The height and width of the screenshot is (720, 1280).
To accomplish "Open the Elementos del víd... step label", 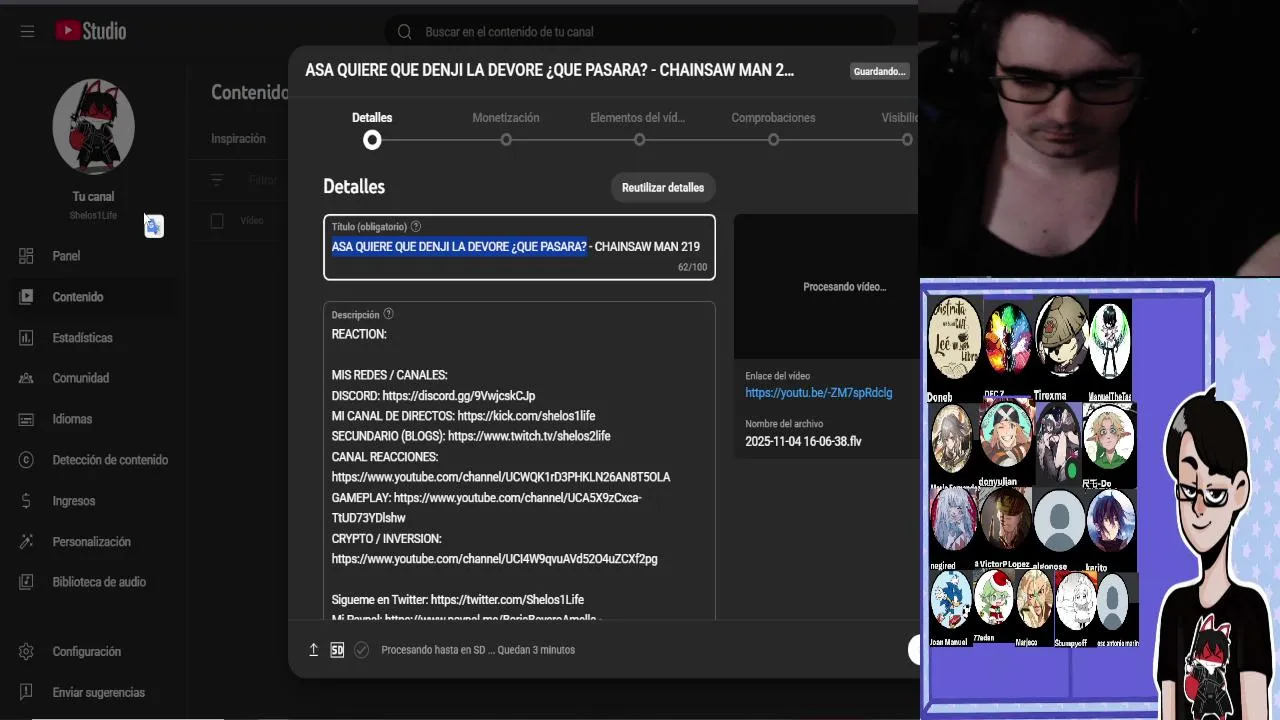I will coord(638,118).
